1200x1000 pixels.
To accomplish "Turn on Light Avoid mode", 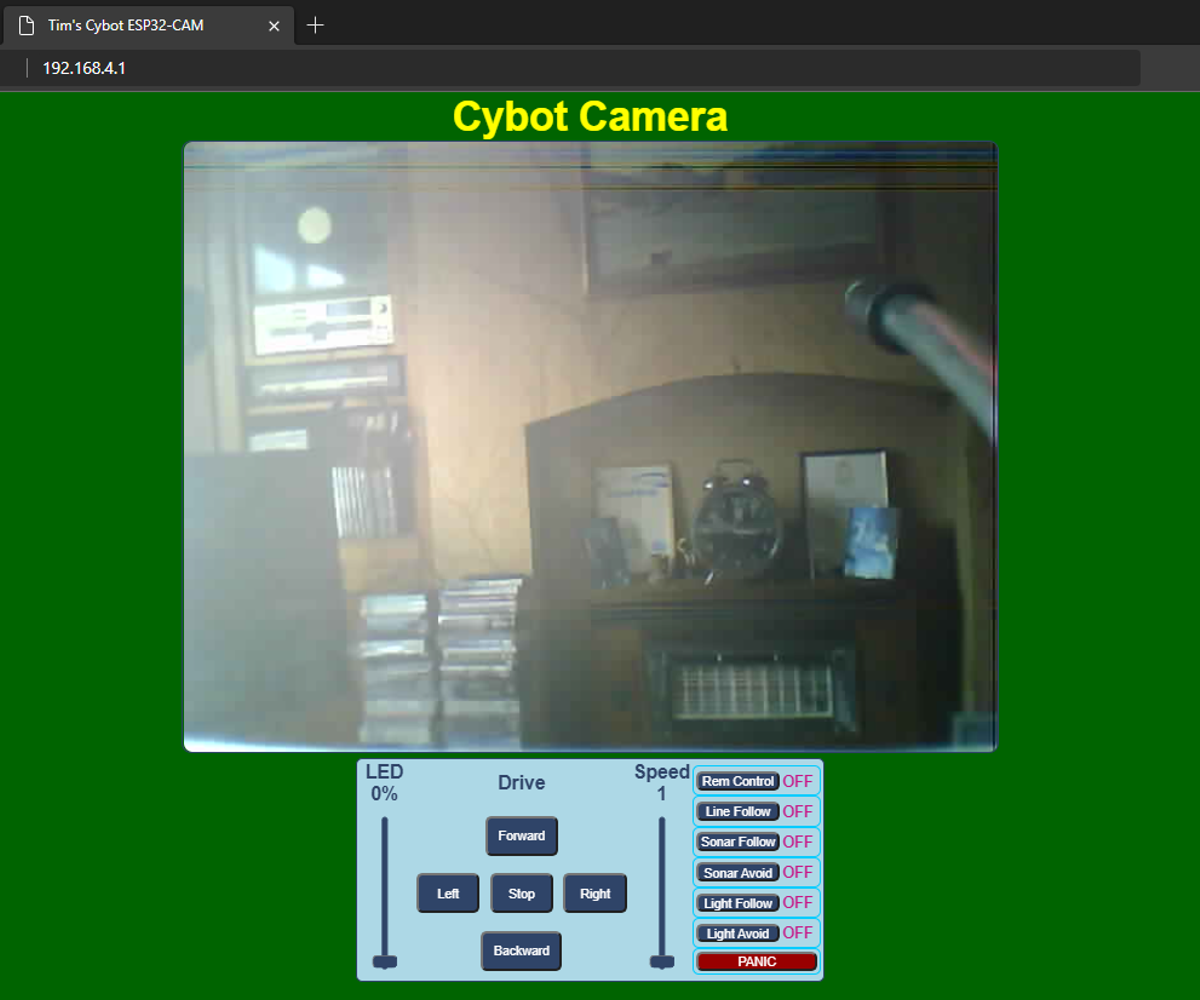I will point(737,933).
